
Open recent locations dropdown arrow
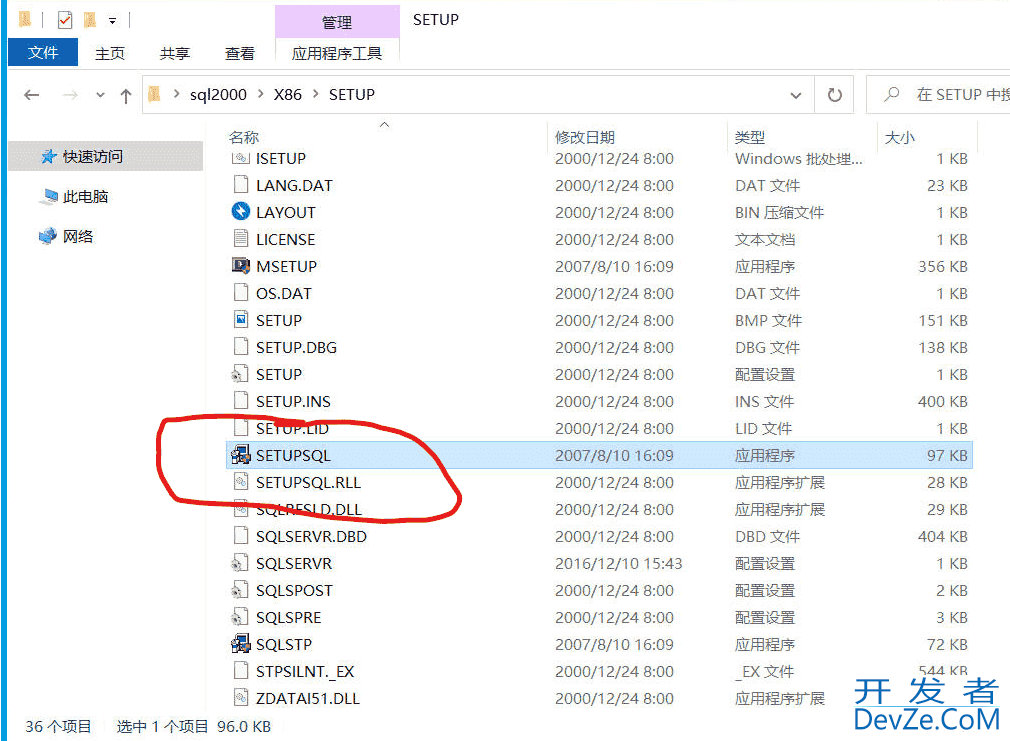click(100, 95)
